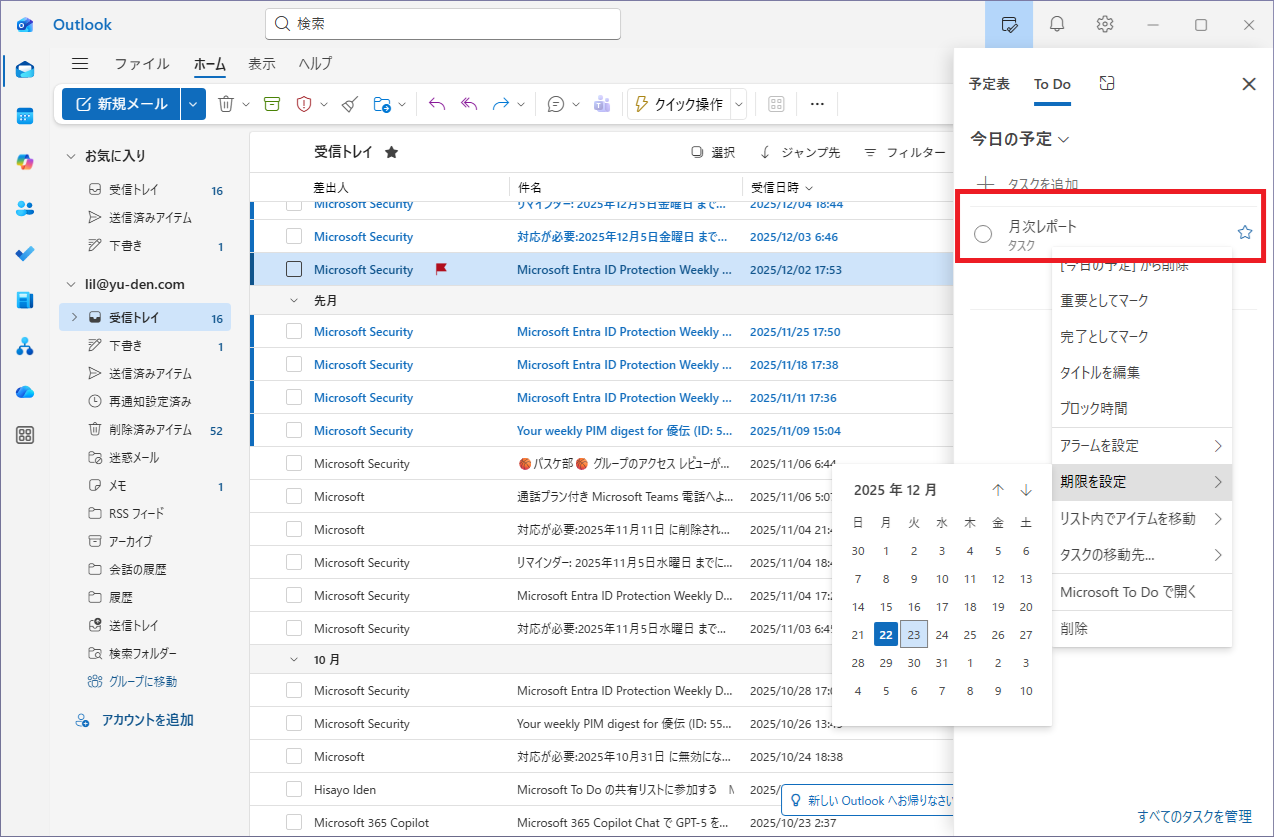Click the Delete trash icon in toolbar
Screen dimensions: 1274x837
[x=226, y=104]
